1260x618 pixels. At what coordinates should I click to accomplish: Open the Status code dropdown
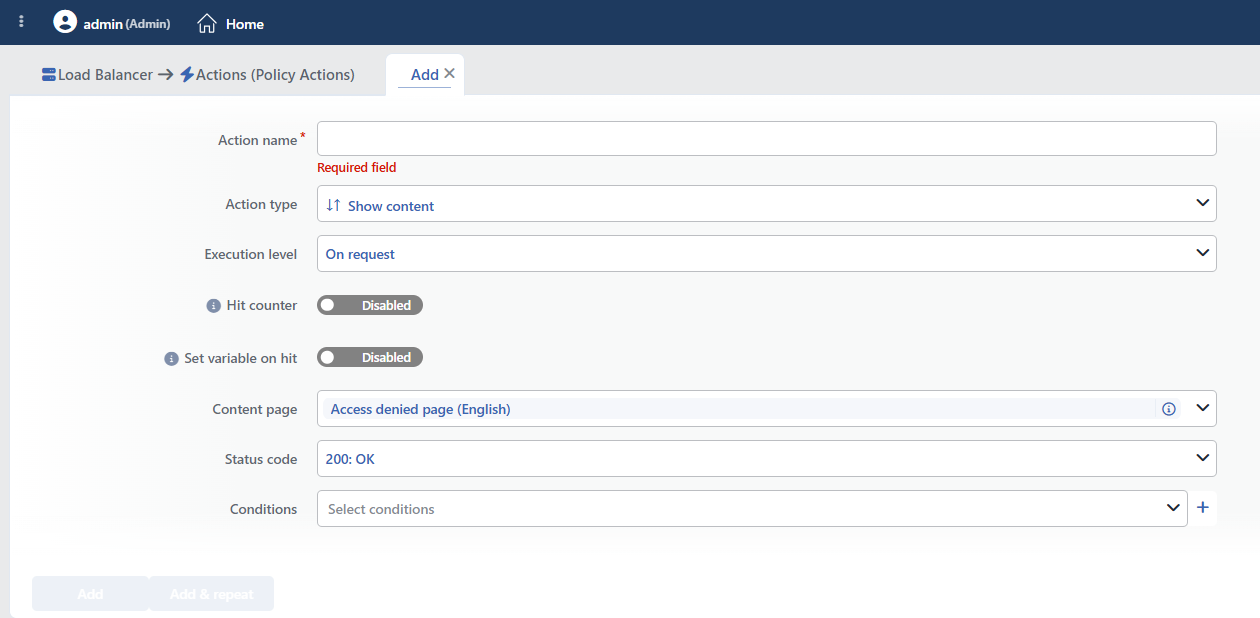click(x=766, y=459)
